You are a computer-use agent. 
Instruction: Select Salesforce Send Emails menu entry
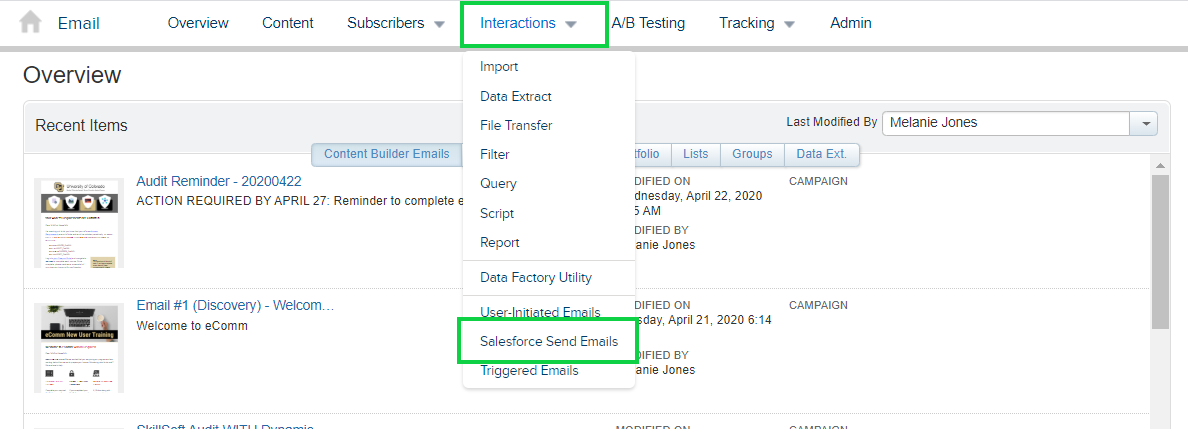[x=548, y=342]
